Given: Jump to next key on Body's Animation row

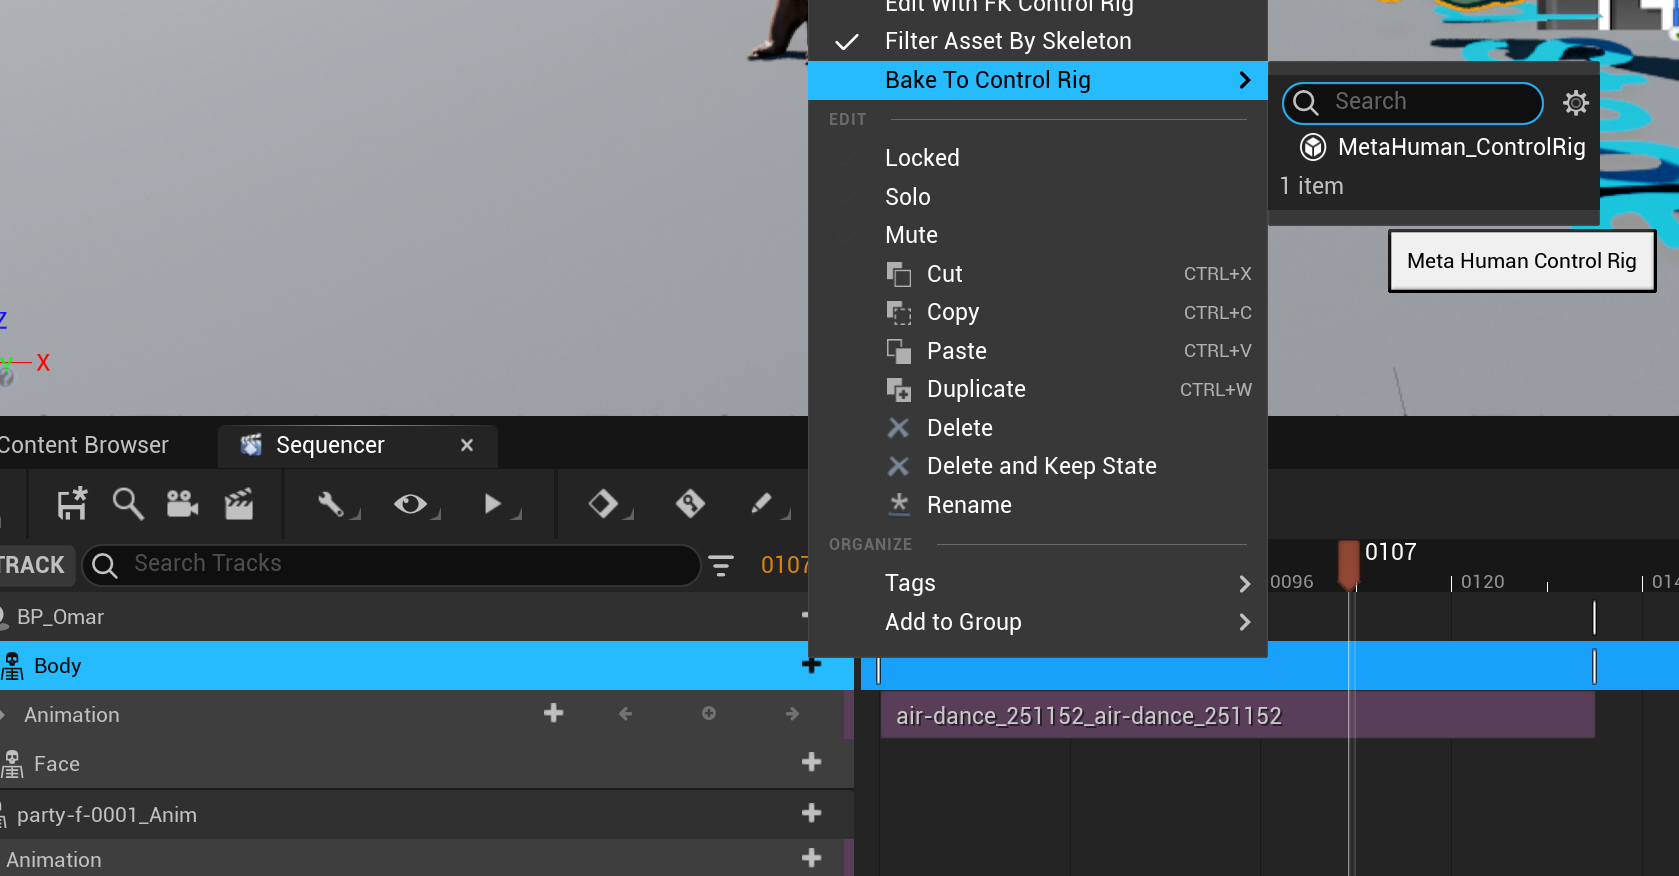Looking at the screenshot, I should pyautogui.click(x=792, y=714).
